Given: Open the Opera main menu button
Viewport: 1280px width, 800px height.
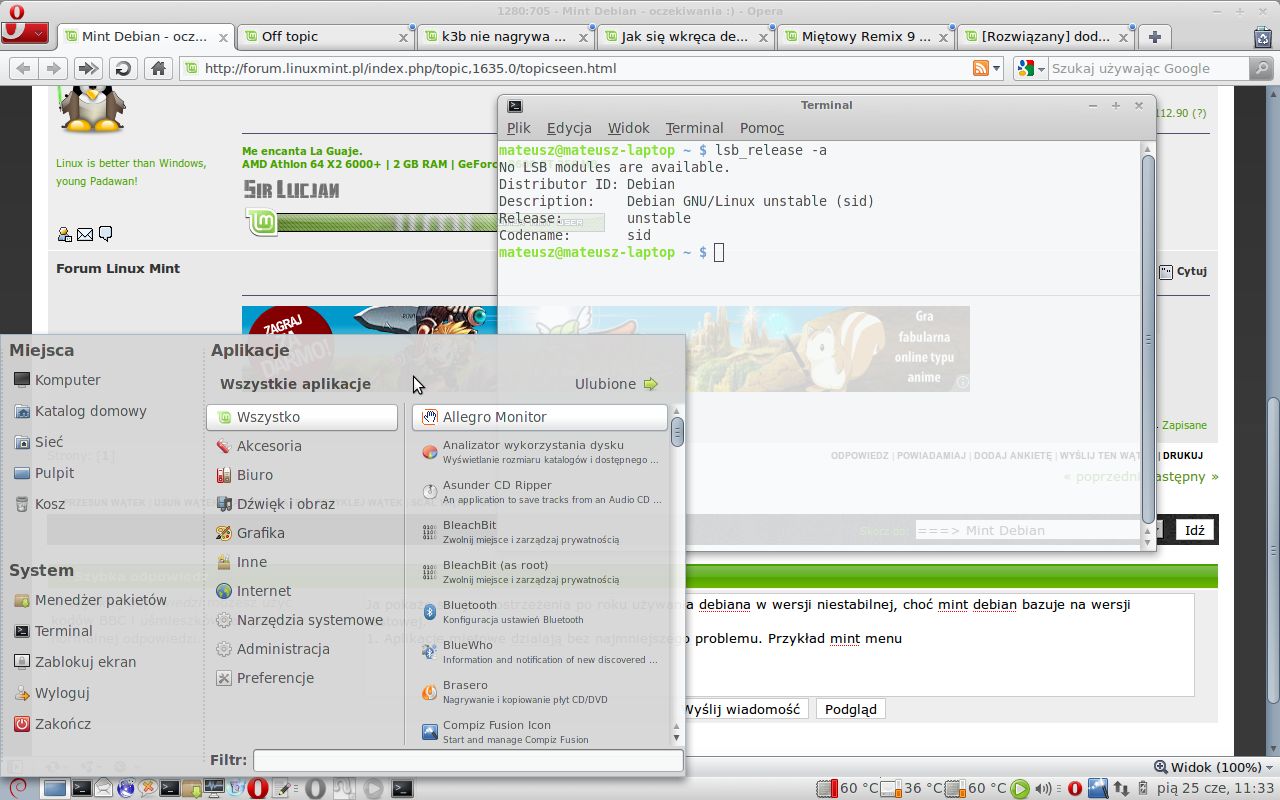Looking at the screenshot, I should click(25, 32).
